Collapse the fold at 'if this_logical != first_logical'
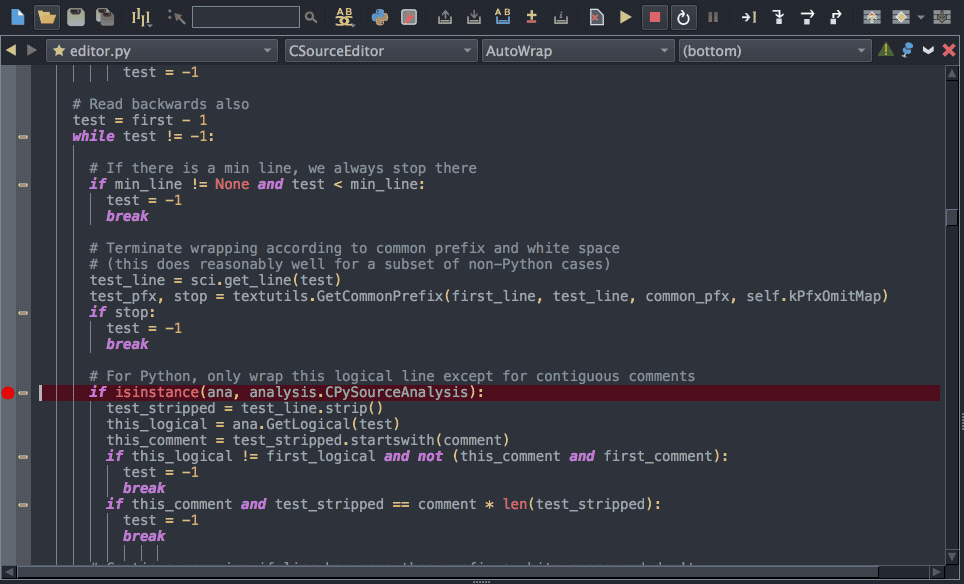 point(23,457)
